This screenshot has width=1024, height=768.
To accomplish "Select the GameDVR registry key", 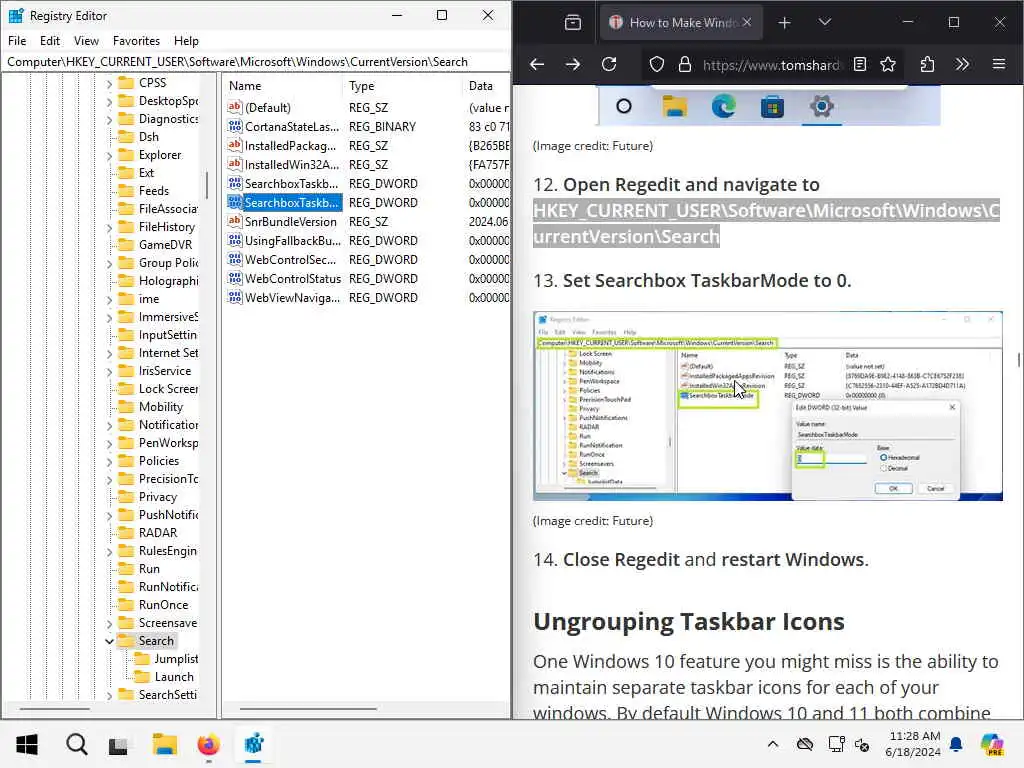I will pyautogui.click(x=165, y=245).
